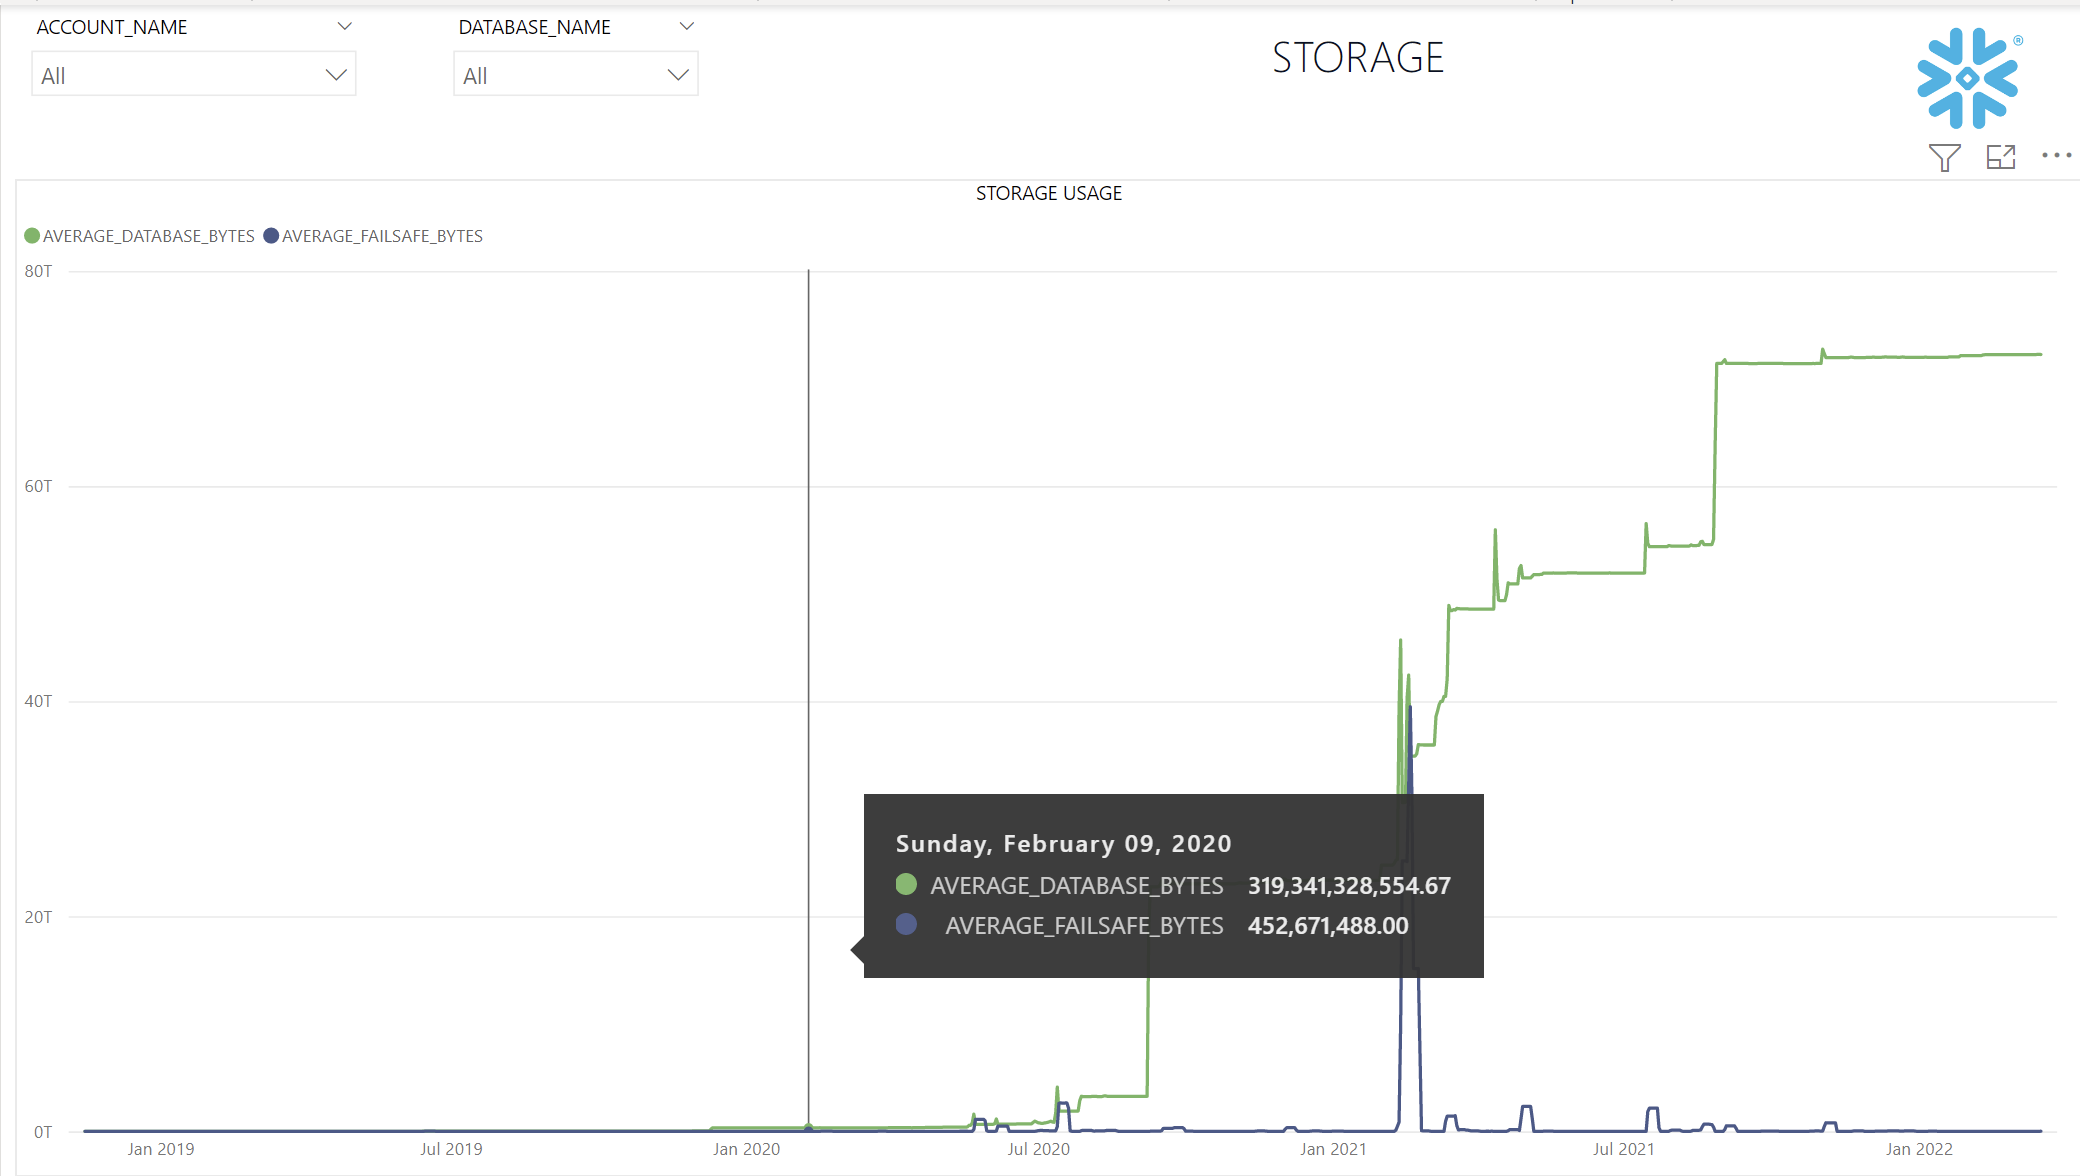Viewport: 2080px width, 1176px height.
Task: Click the All value in DATABASE_NAME slicer
Action: coord(475,75)
